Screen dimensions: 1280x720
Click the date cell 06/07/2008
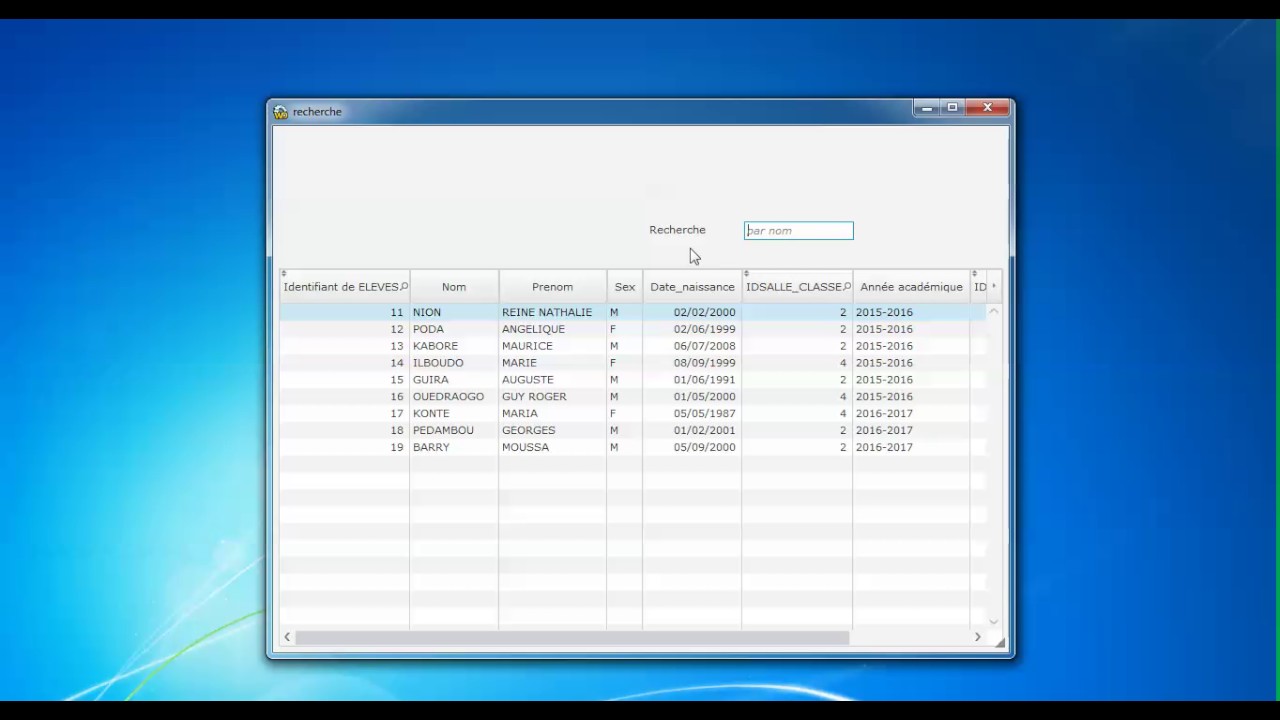[692, 346]
